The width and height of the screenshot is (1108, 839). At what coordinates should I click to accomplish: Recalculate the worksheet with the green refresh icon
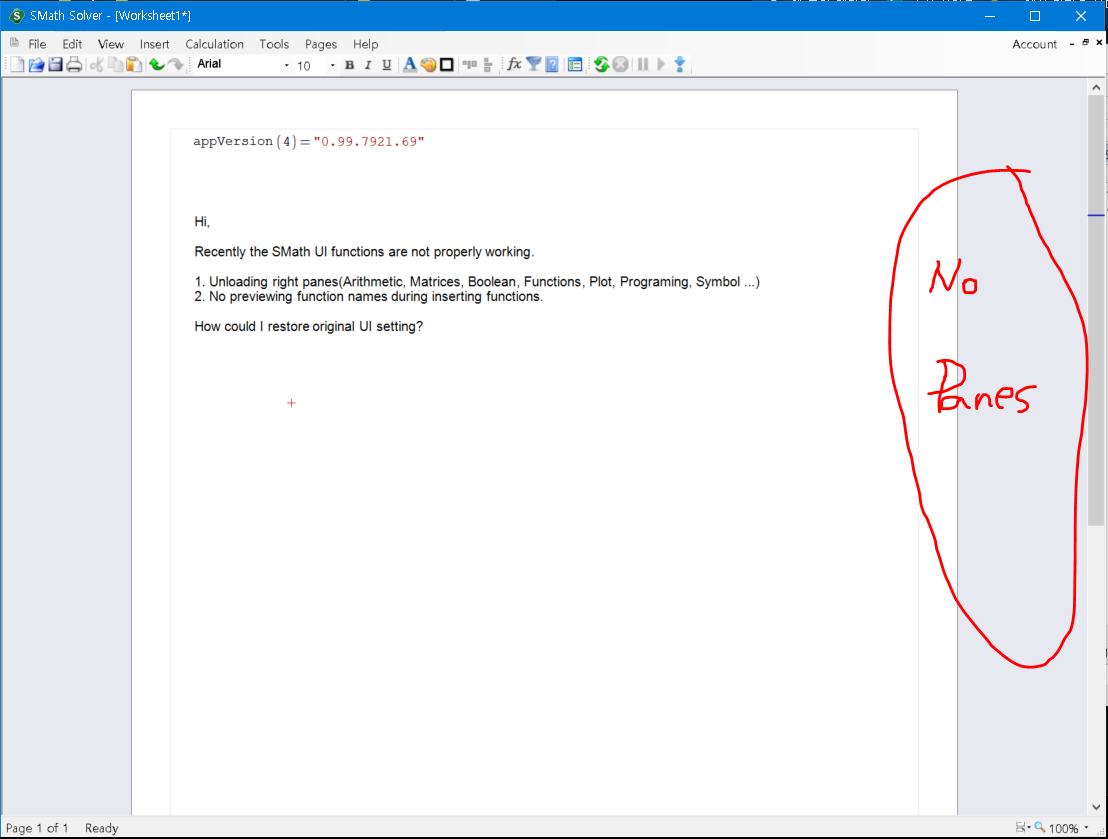click(x=601, y=65)
